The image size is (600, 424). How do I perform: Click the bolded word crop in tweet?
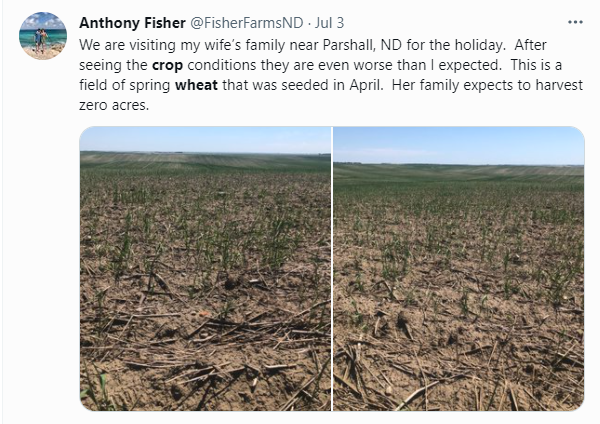tap(167, 65)
